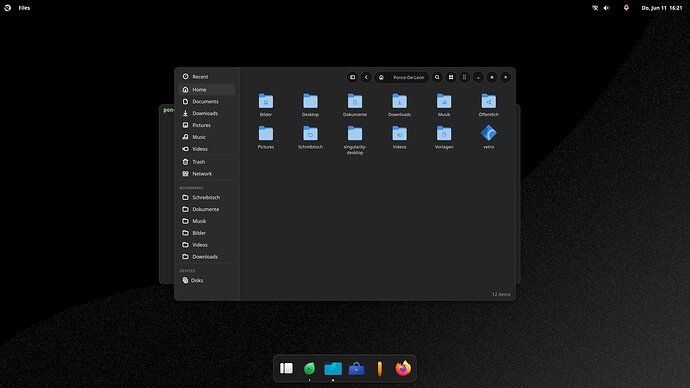Screen dimensions: 690x388
Task: Launch Firefox from the dock
Action: [x=403, y=368]
